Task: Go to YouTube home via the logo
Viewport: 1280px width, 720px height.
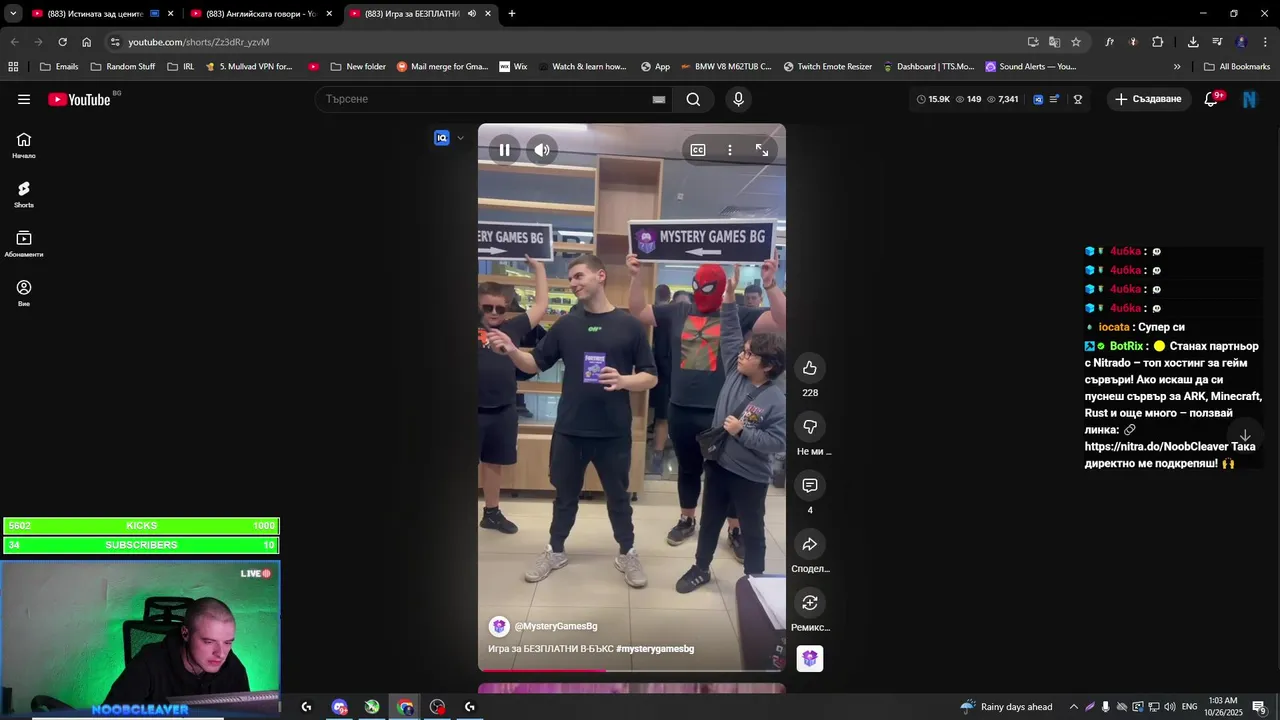Action: (79, 99)
